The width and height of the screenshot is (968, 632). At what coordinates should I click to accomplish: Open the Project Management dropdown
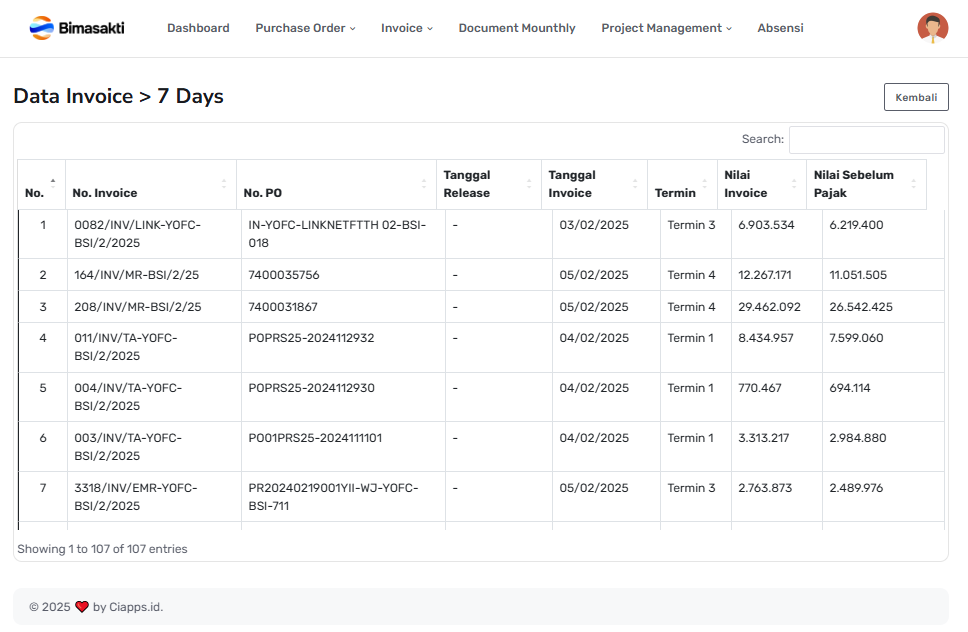666,28
